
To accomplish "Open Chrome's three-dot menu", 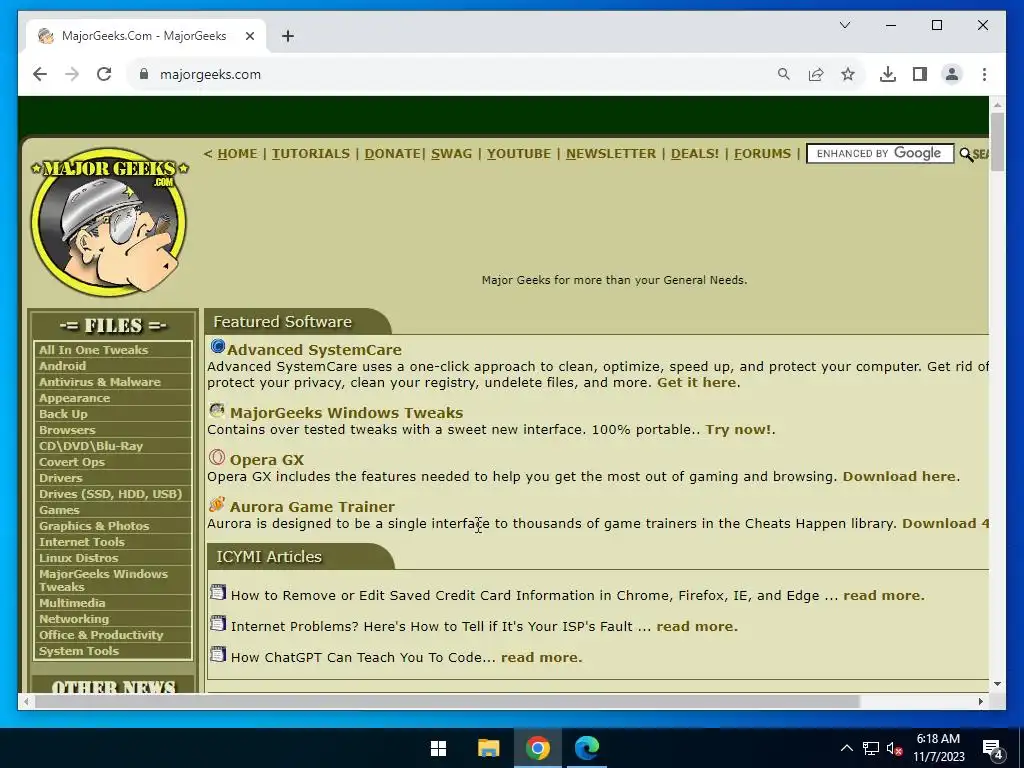I will (984, 74).
